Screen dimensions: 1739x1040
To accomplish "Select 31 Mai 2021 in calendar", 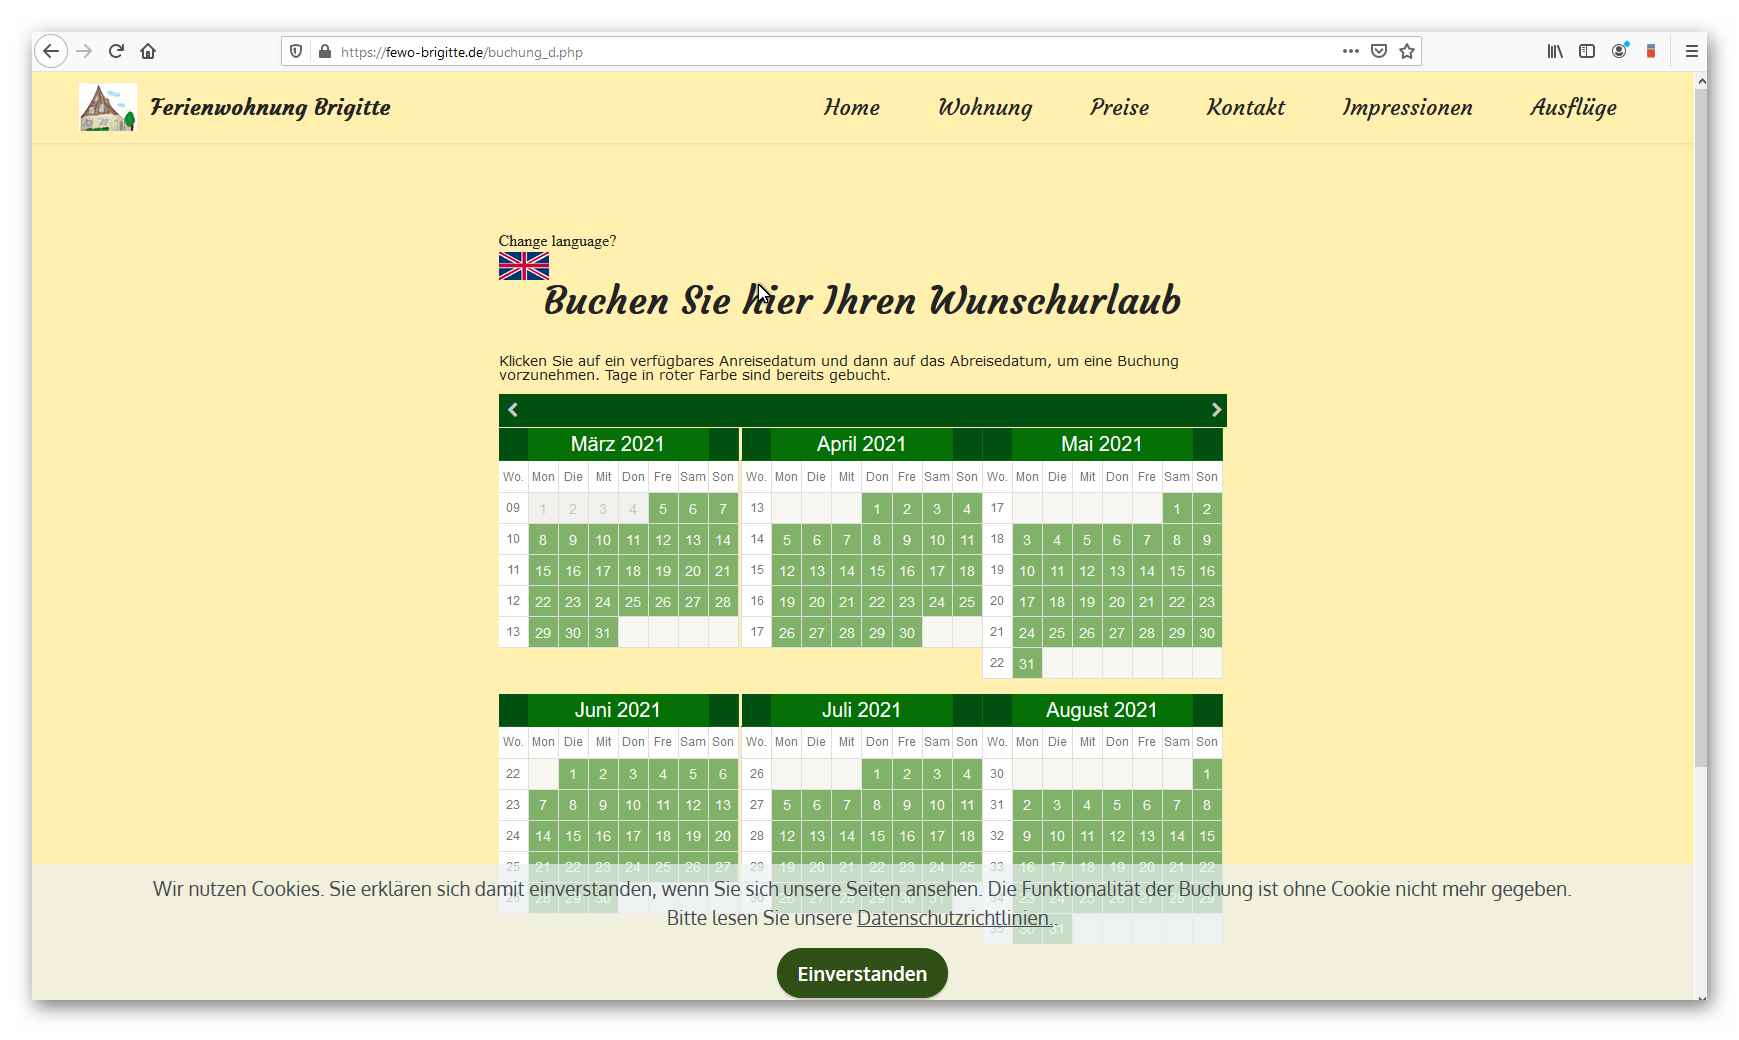I will tap(1027, 664).
